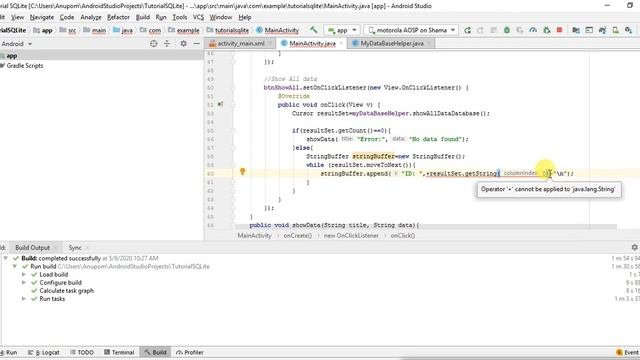Open the Event Log button
This screenshot has width=640, height=360.
tap(628, 352)
